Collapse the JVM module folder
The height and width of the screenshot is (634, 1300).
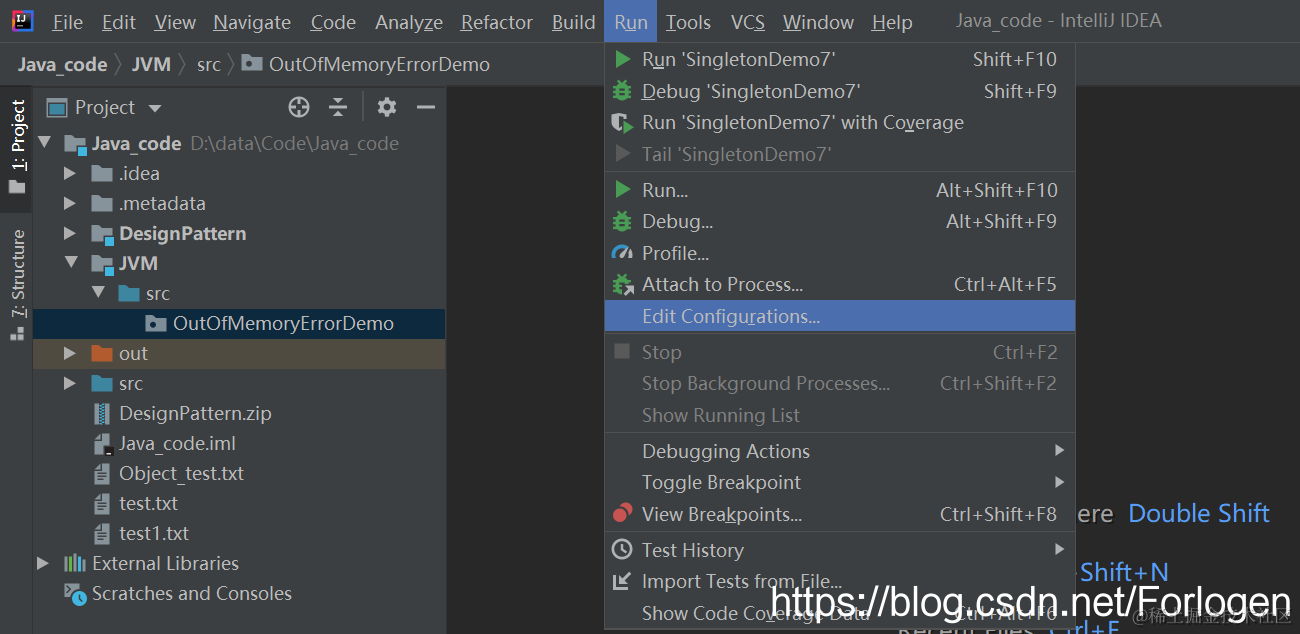[x=69, y=263]
